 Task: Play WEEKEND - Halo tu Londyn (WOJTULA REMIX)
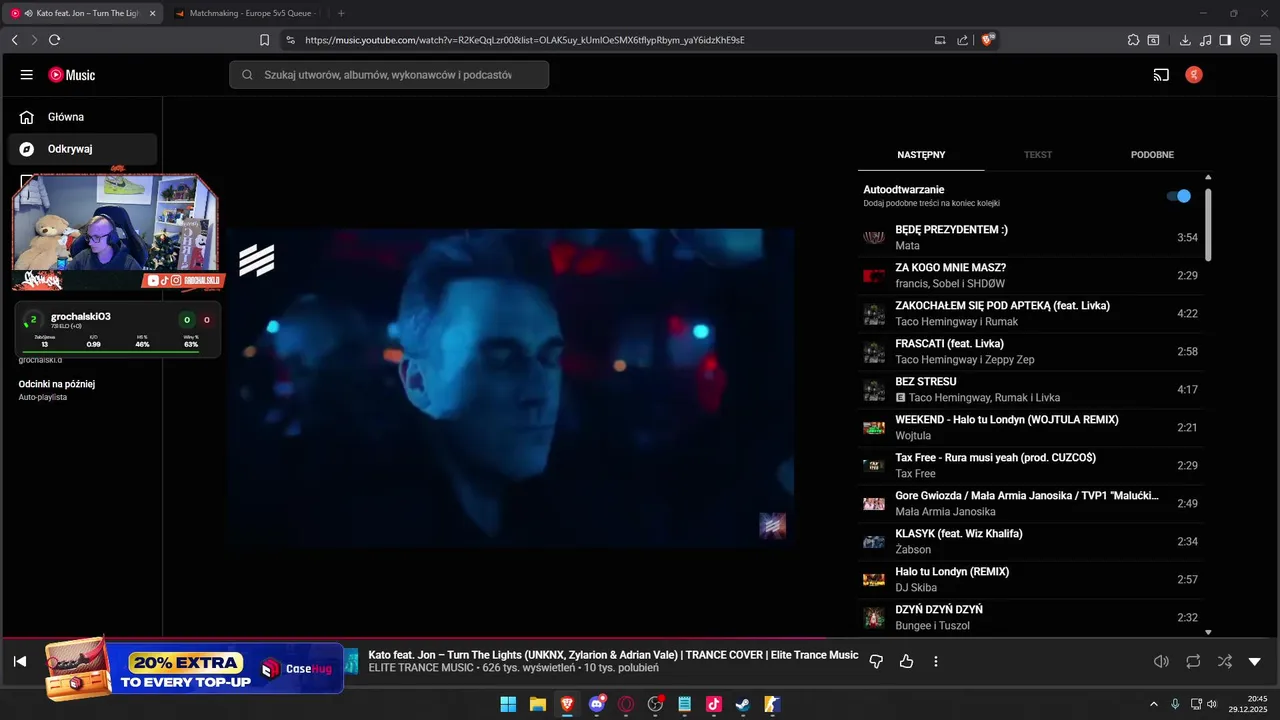point(1030,427)
